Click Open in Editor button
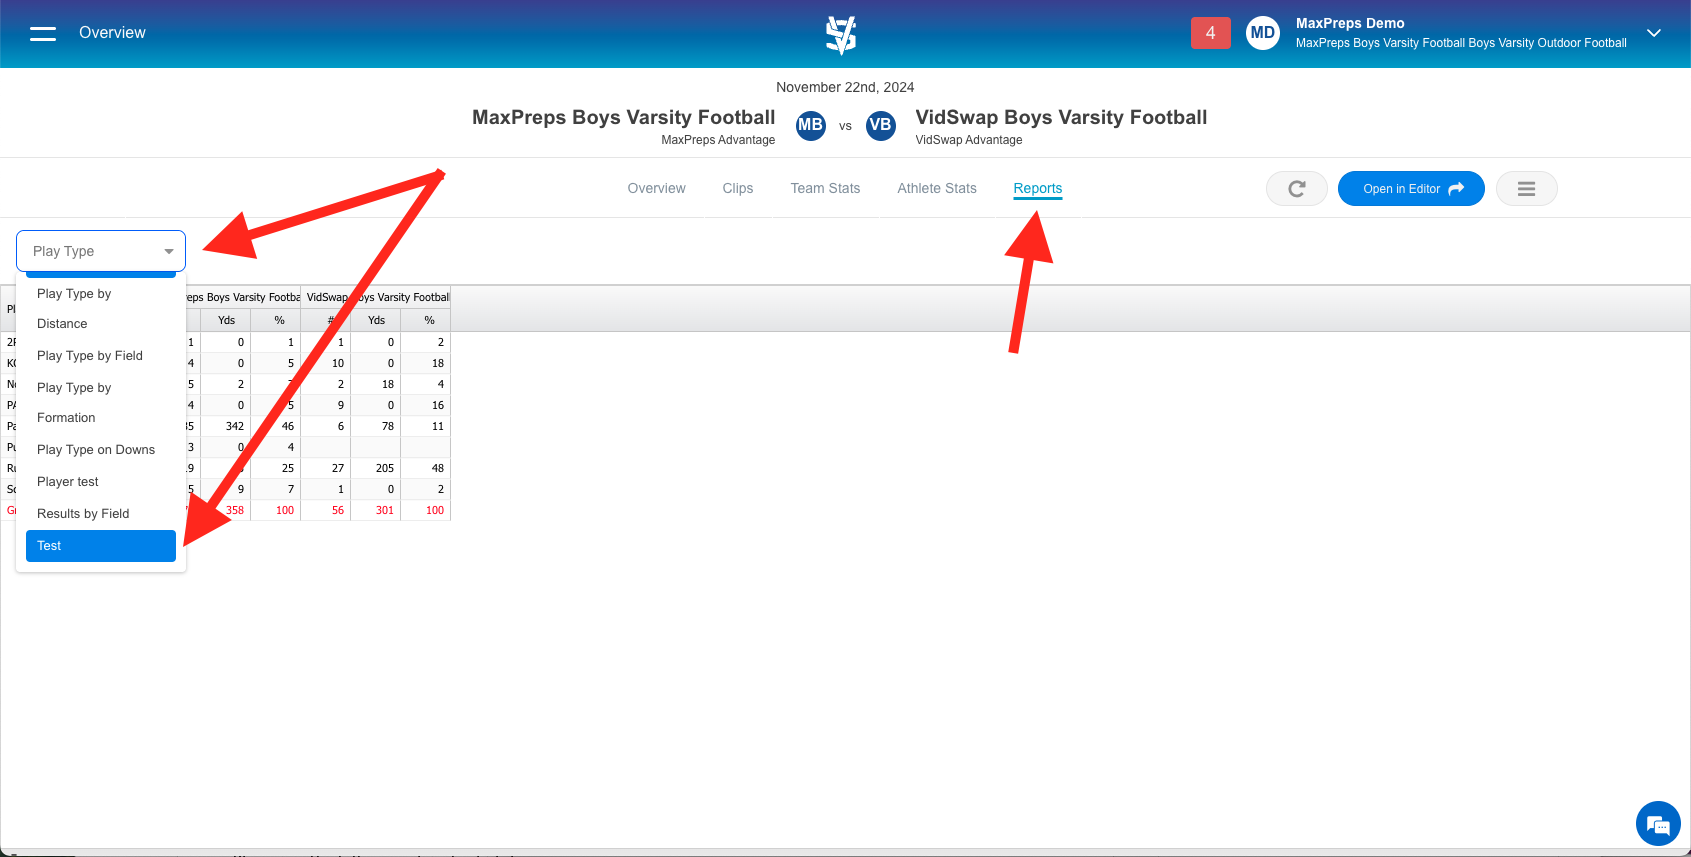Image resolution: width=1691 pixels, height=857 pixels. [1411, 189]
